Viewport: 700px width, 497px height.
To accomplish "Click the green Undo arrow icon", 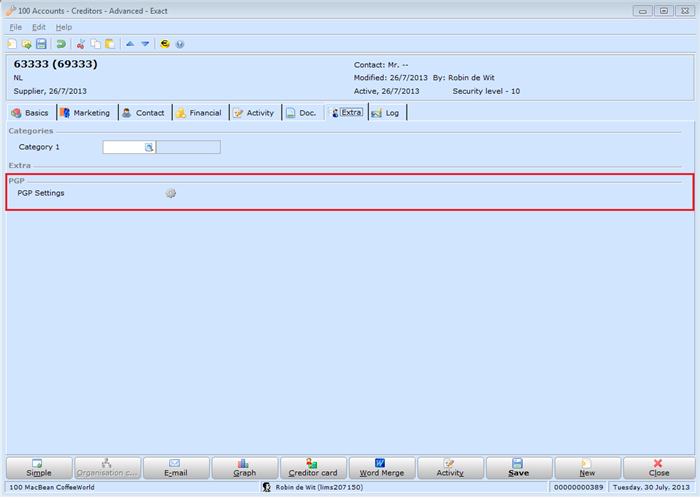I will pos(61,44).
